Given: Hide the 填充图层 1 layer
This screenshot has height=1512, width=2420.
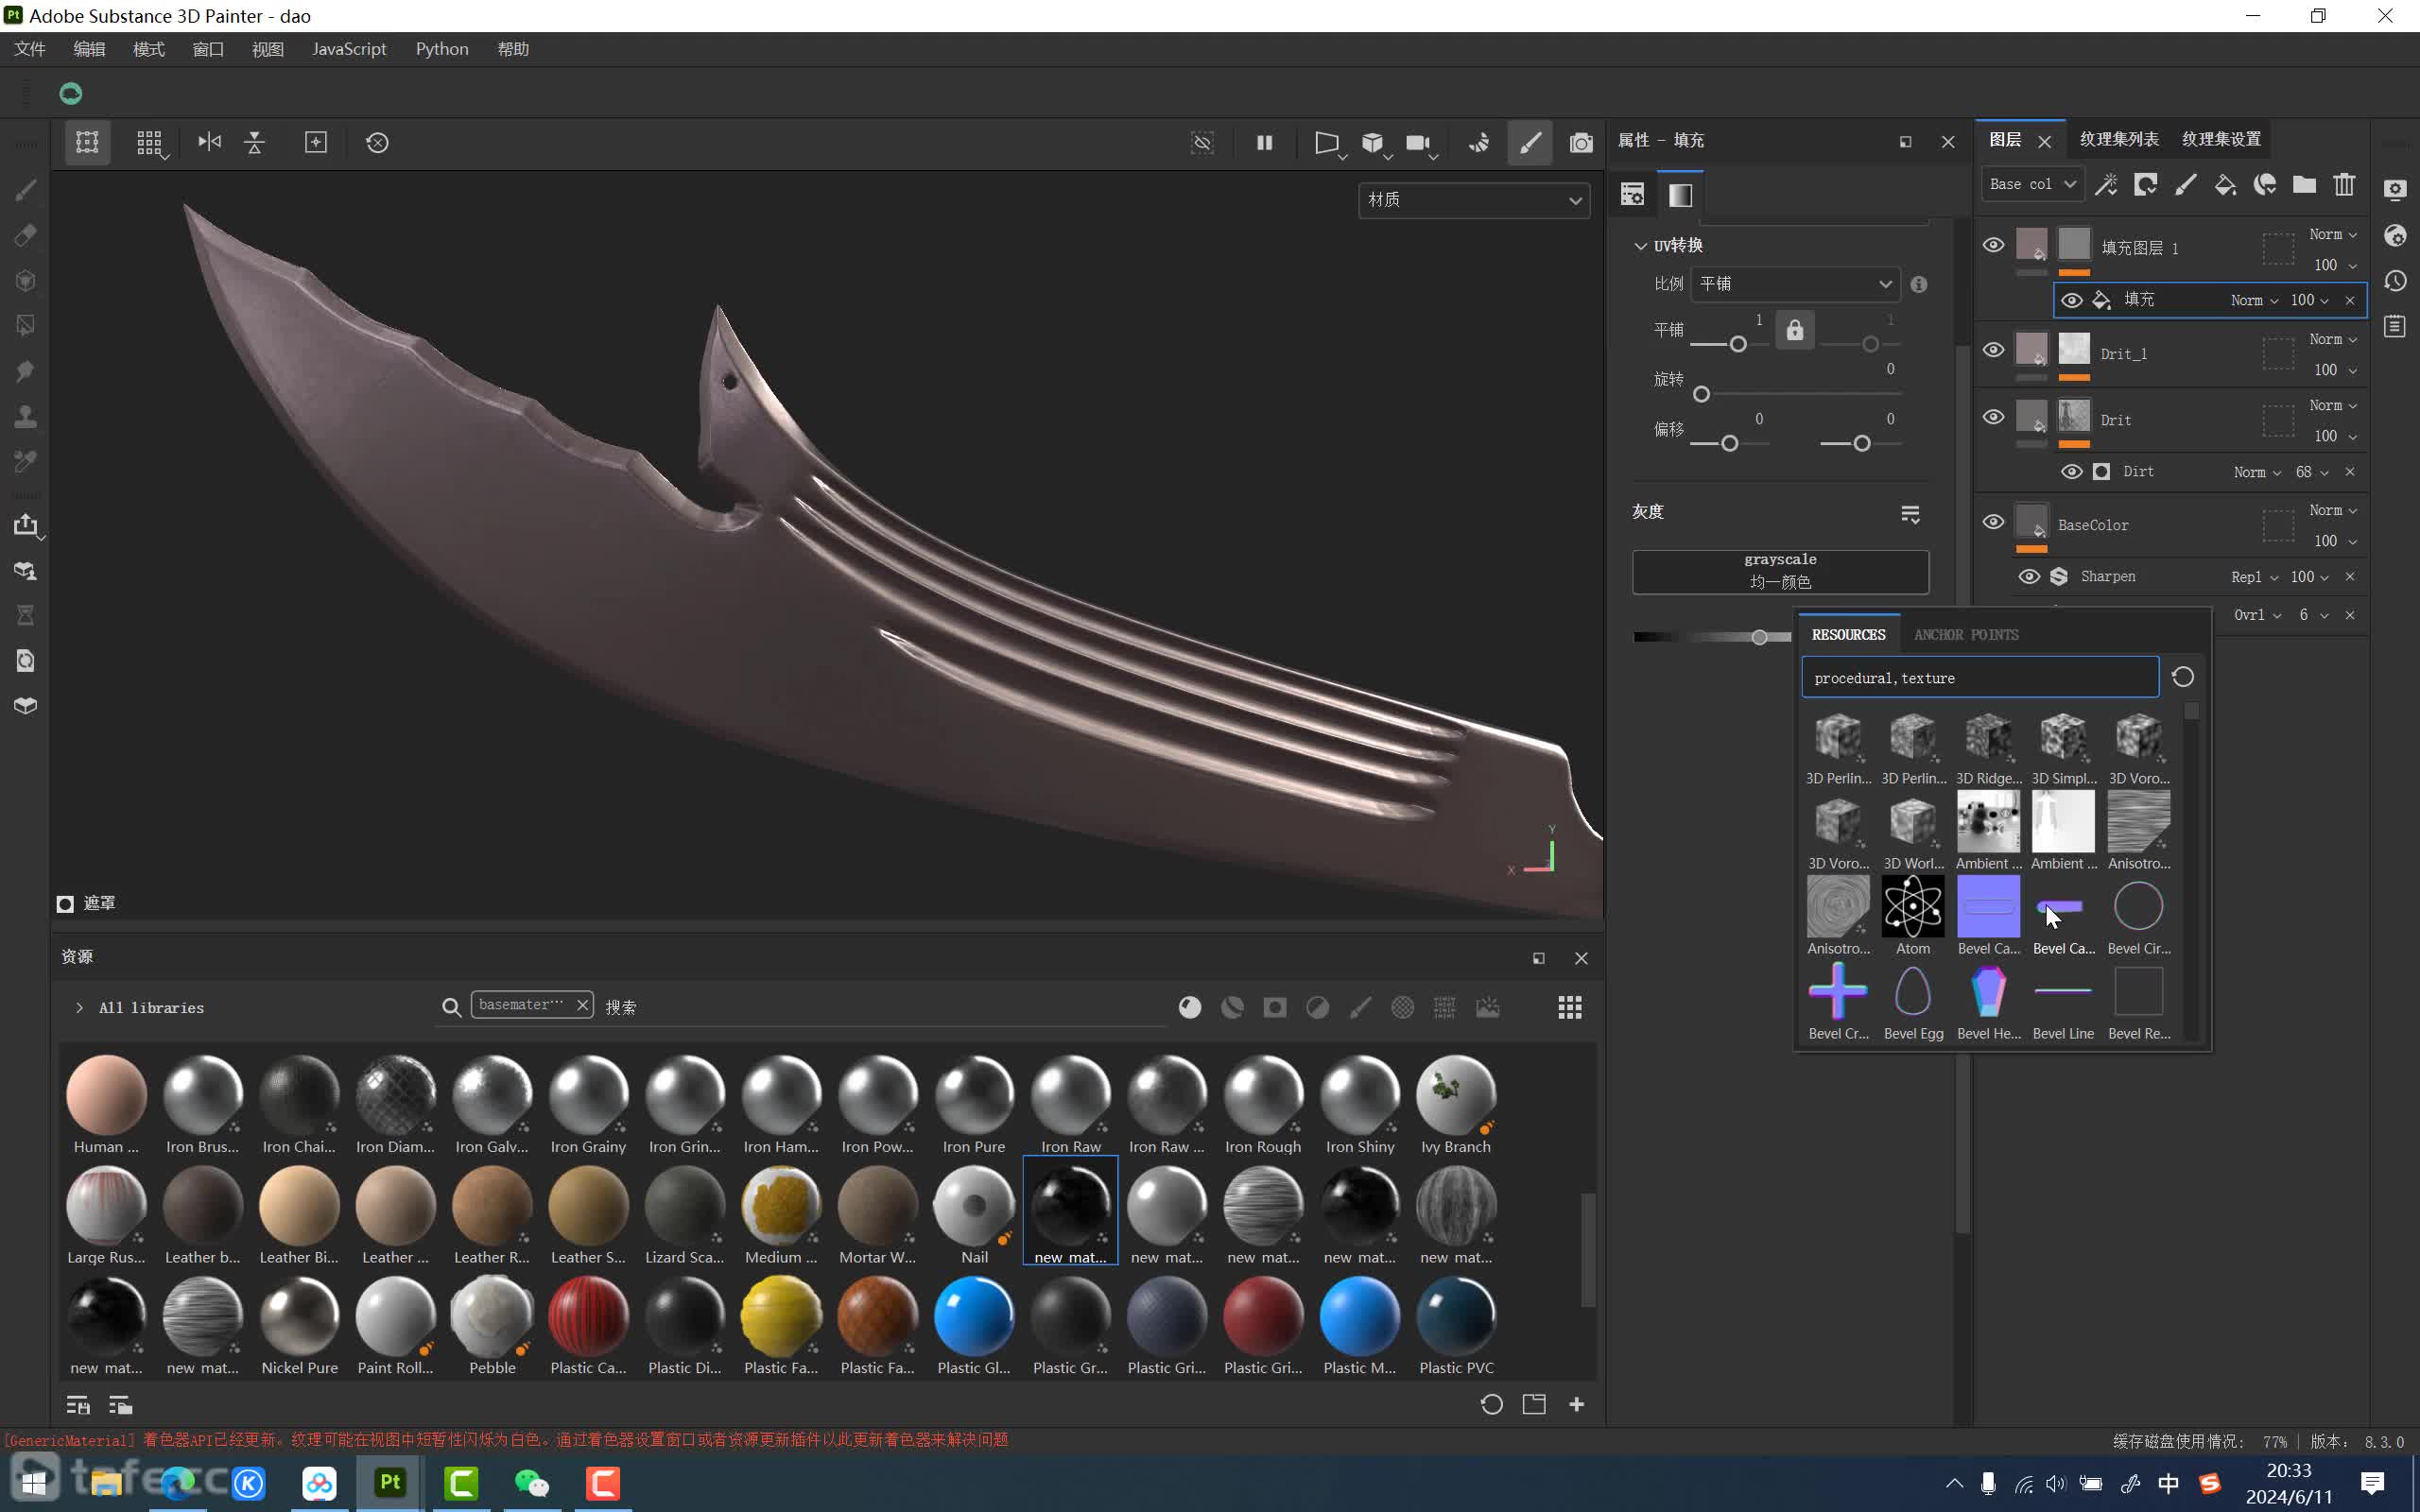Looking at the screenshot, I should (x=1993, y=245).
